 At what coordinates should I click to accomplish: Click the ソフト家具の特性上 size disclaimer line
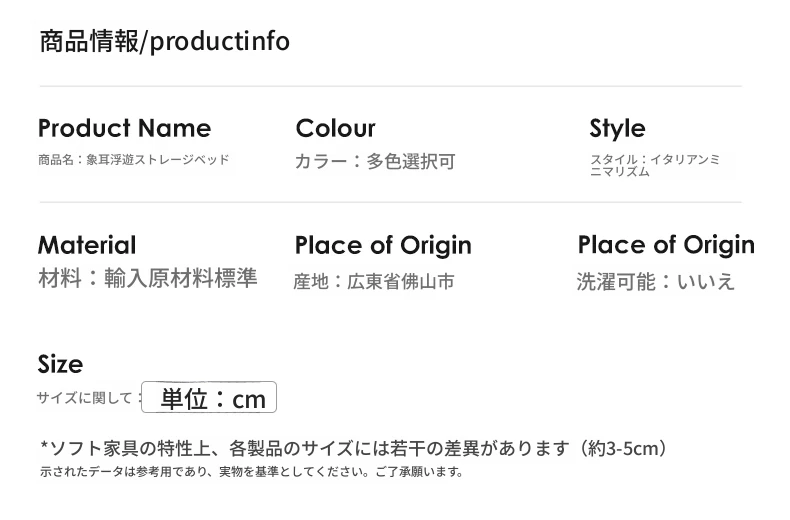[354, 447]
